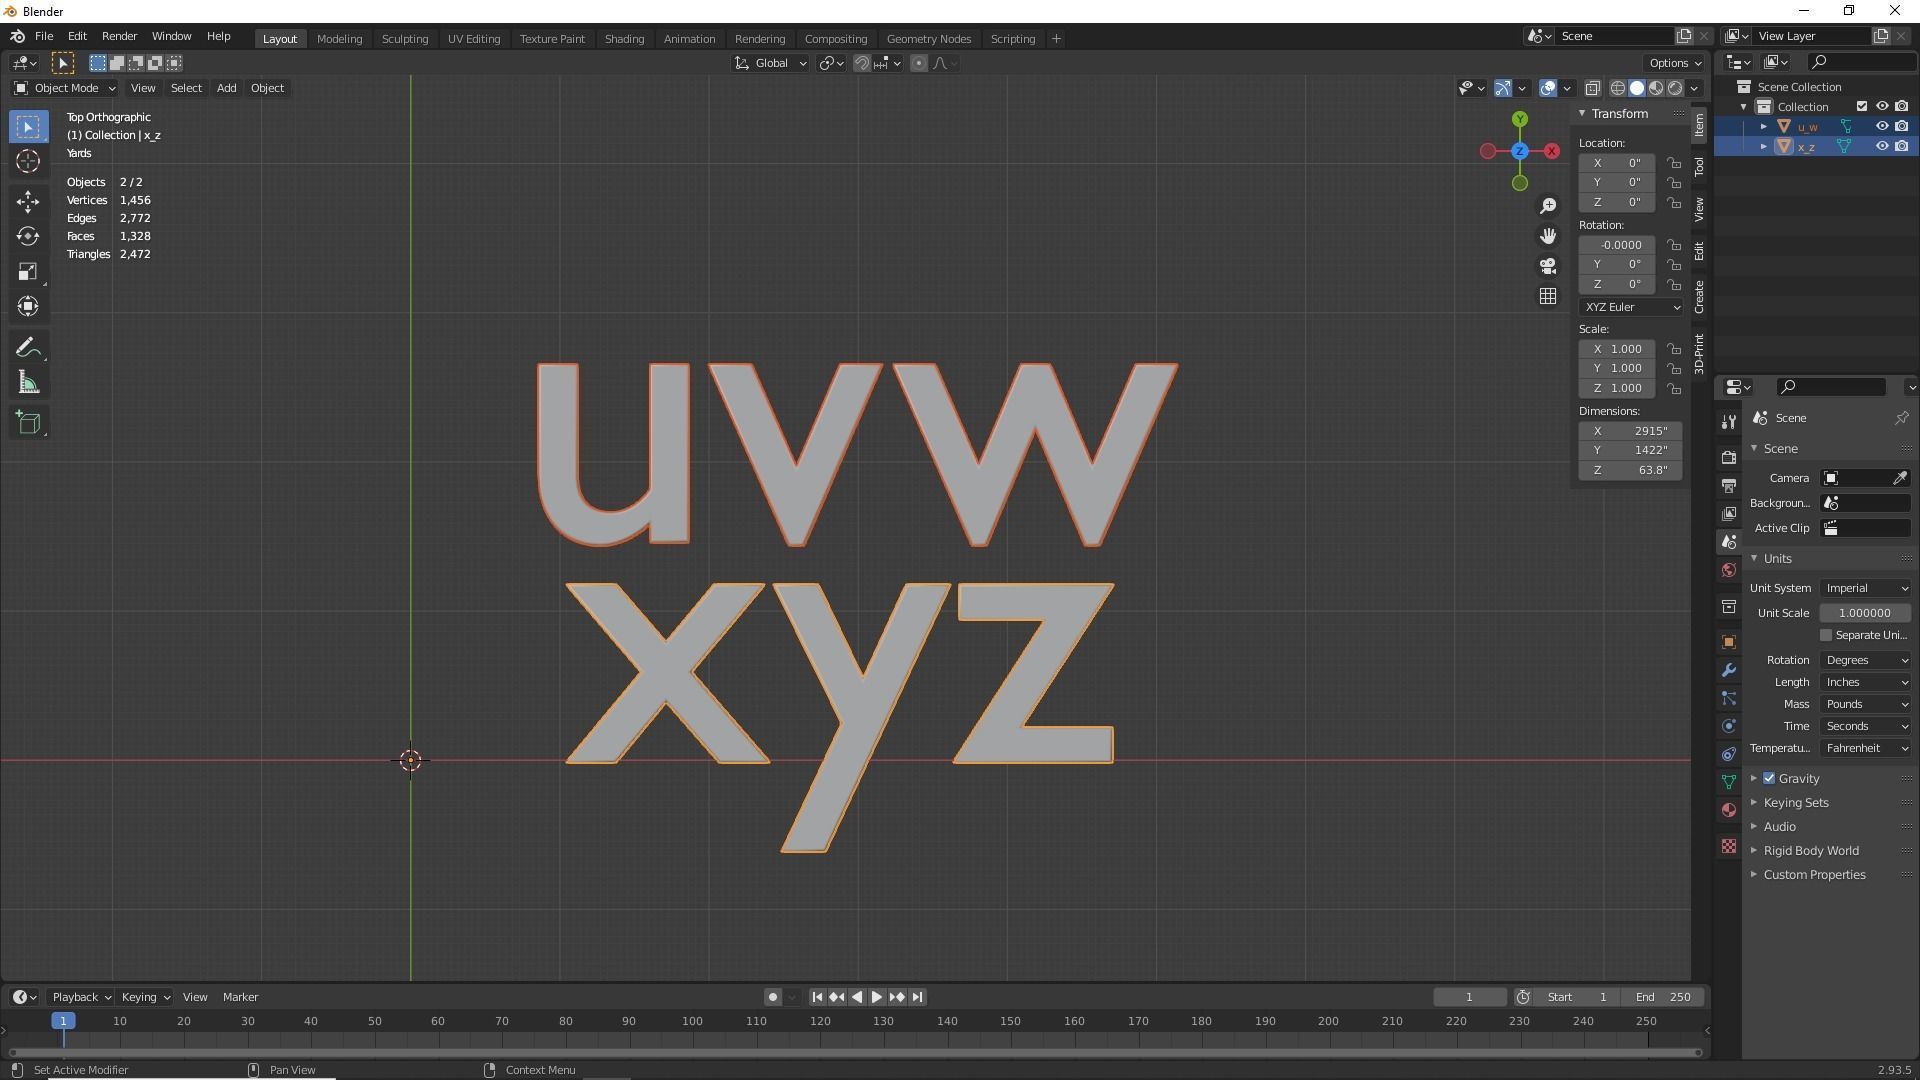Select the Annotate tool
This screenshot has width=1920, height=1080.
click(x=28, y=348)
